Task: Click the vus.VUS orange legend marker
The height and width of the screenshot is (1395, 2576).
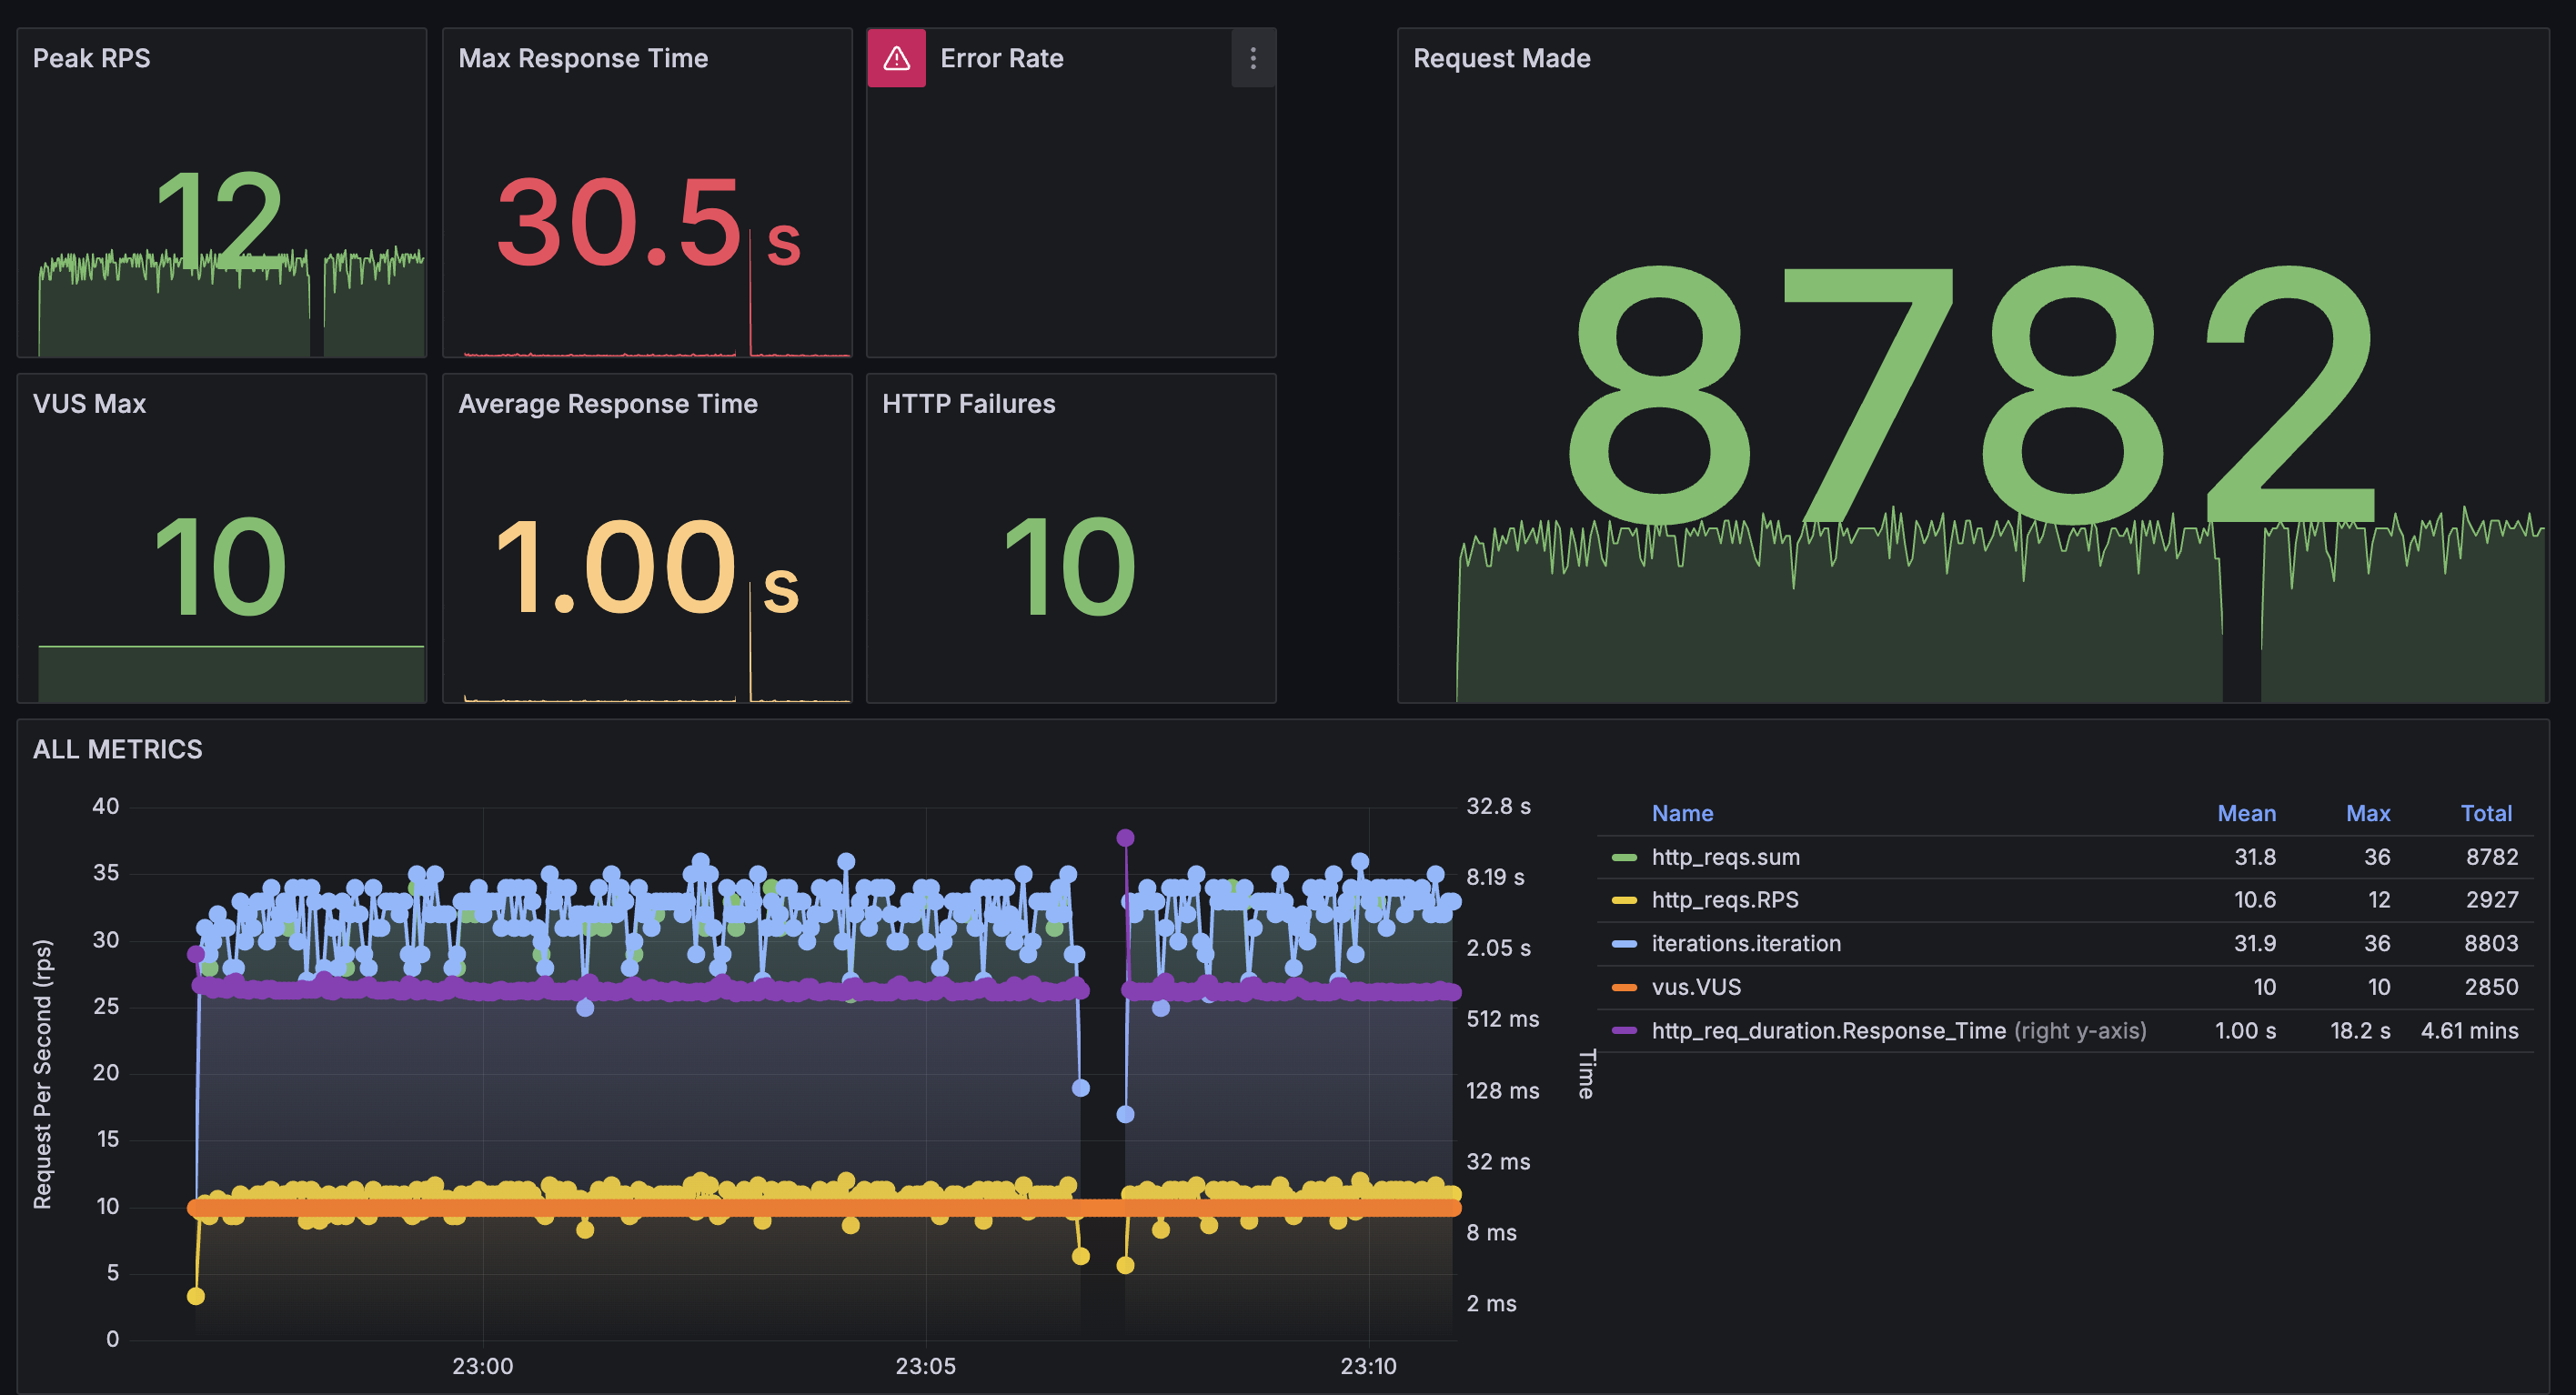Action: coord(1624,987)
